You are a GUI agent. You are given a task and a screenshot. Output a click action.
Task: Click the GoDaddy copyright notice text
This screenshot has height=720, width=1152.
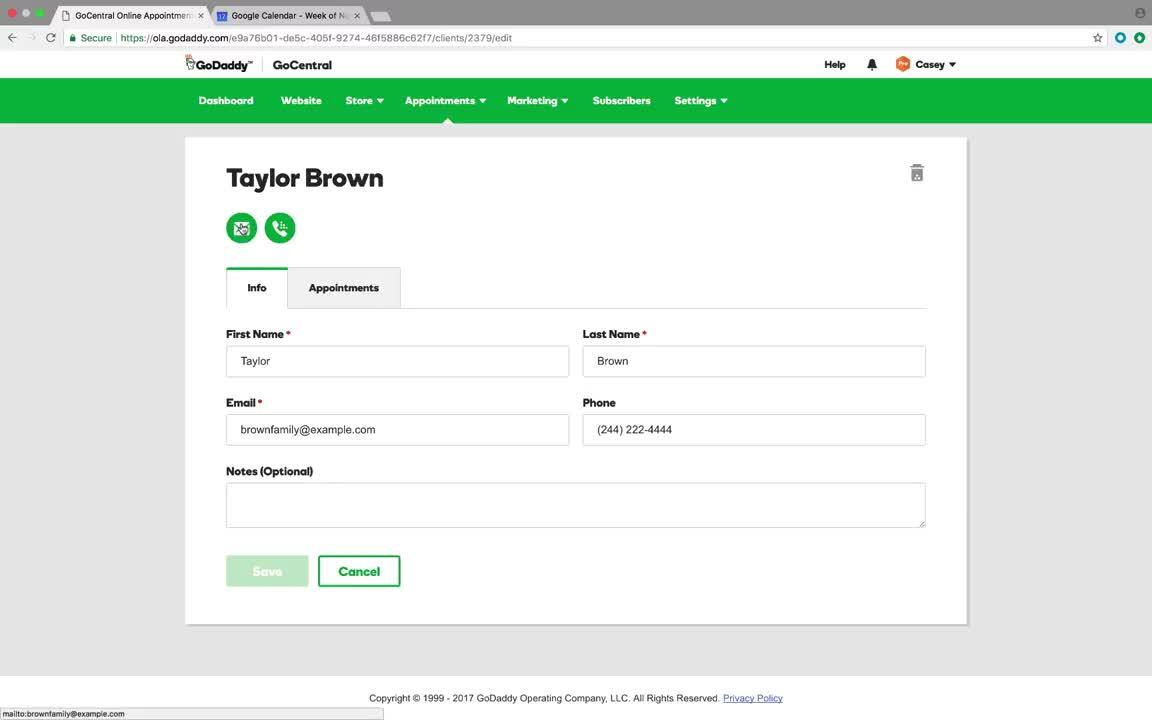(544, 698)
